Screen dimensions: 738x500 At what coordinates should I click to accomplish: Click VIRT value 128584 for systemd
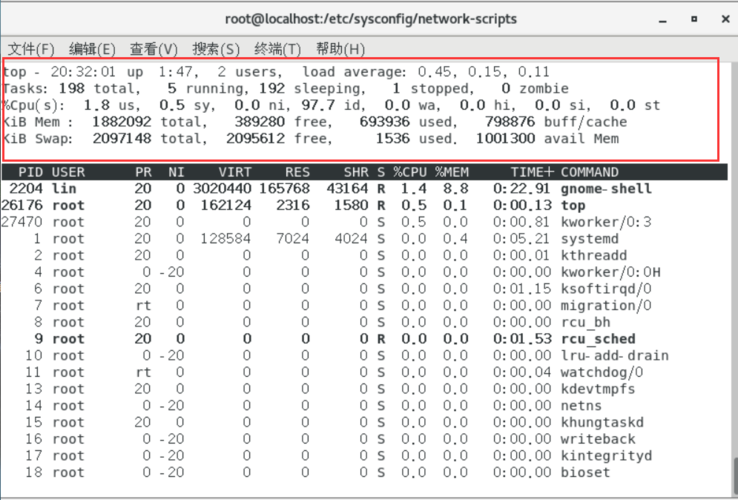226,239
